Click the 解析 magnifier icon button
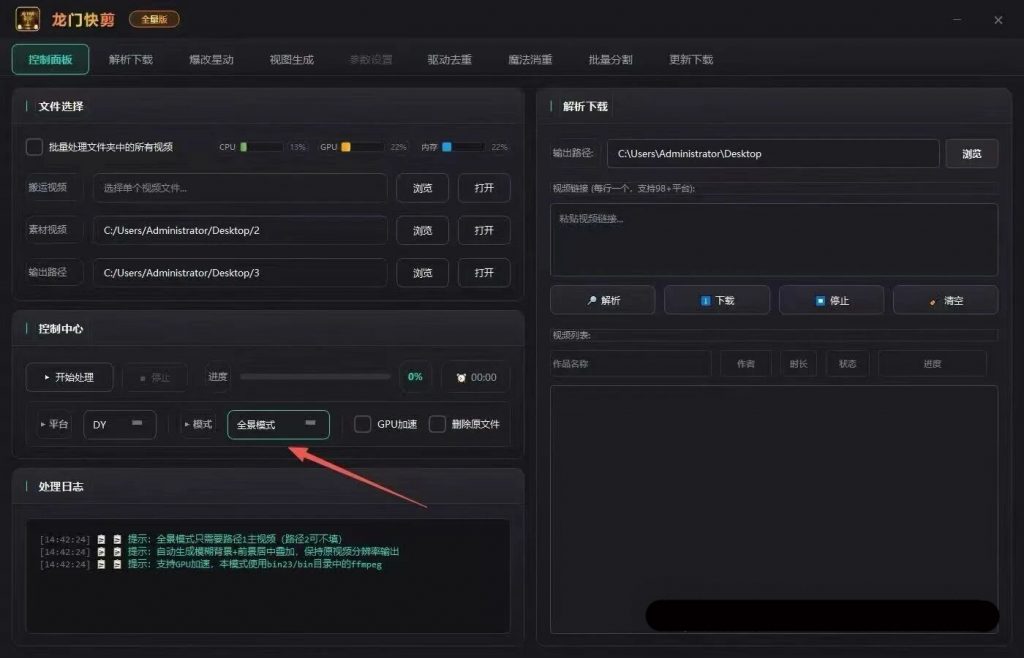 [x=592, y=300]
